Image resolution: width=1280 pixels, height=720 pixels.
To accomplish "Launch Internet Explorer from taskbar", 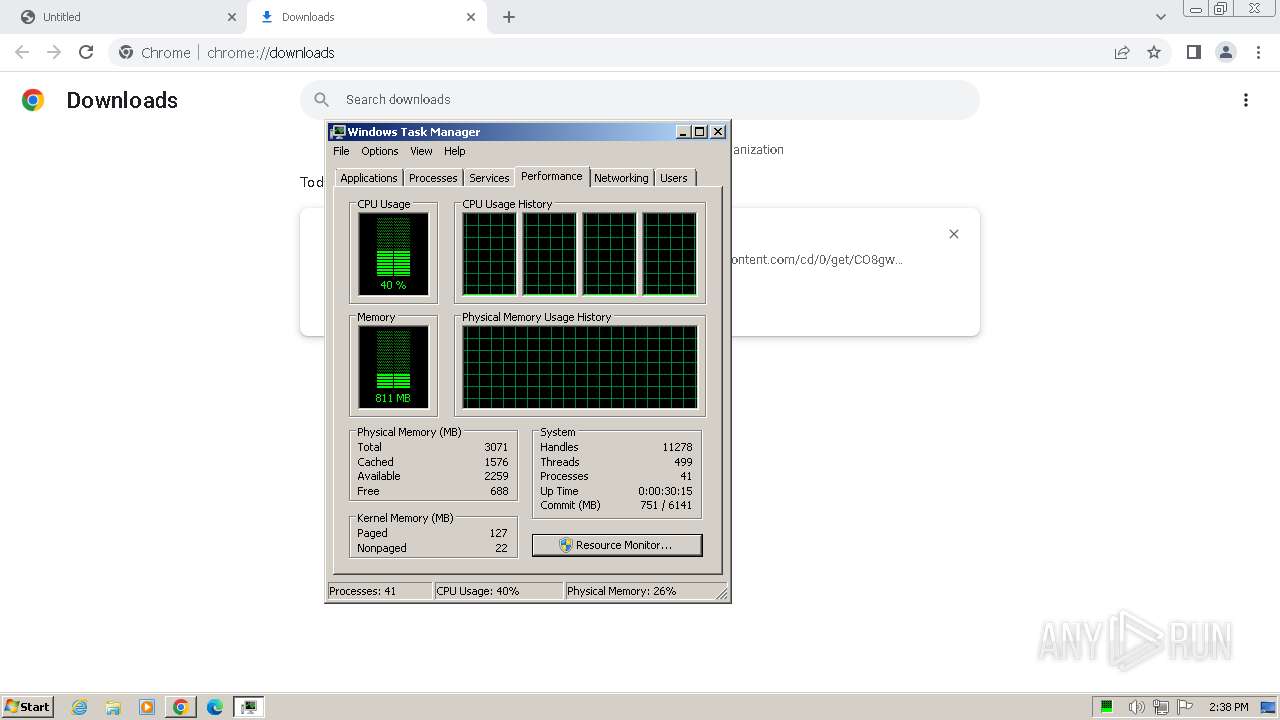I will point(80,707).
